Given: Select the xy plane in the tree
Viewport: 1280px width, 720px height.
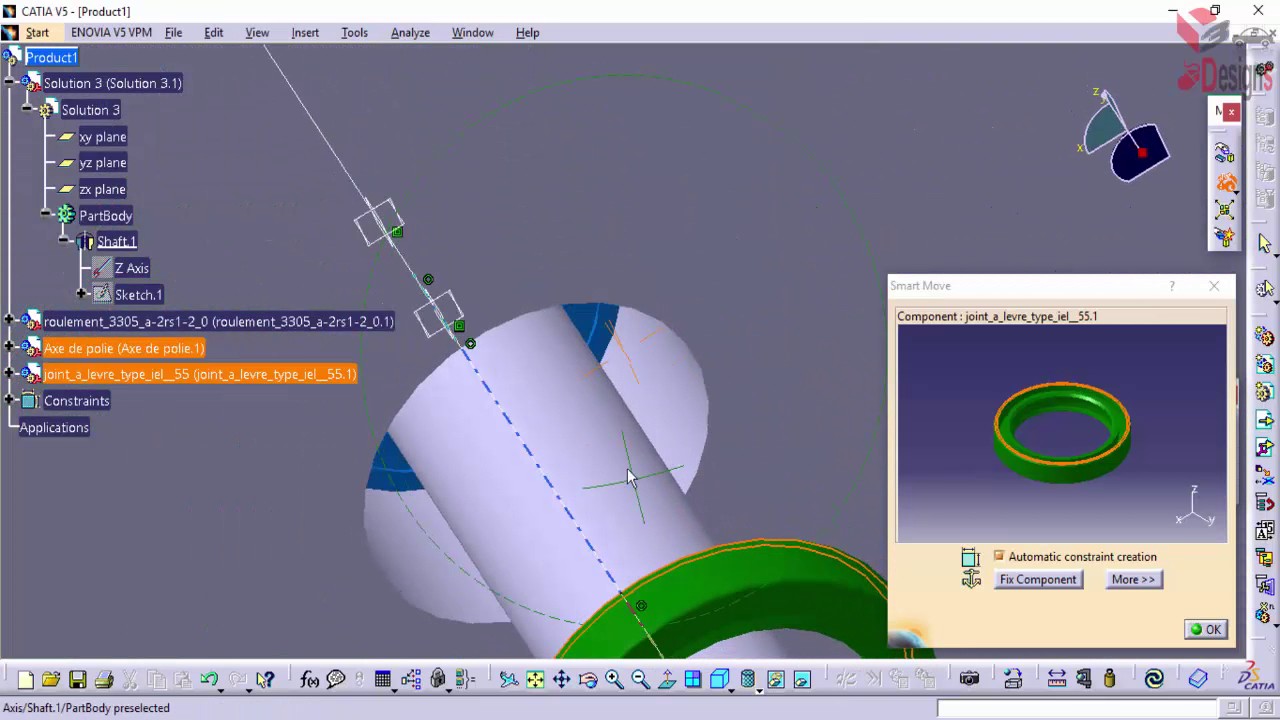Looking at the screenshot, I should tap(102, 136).
